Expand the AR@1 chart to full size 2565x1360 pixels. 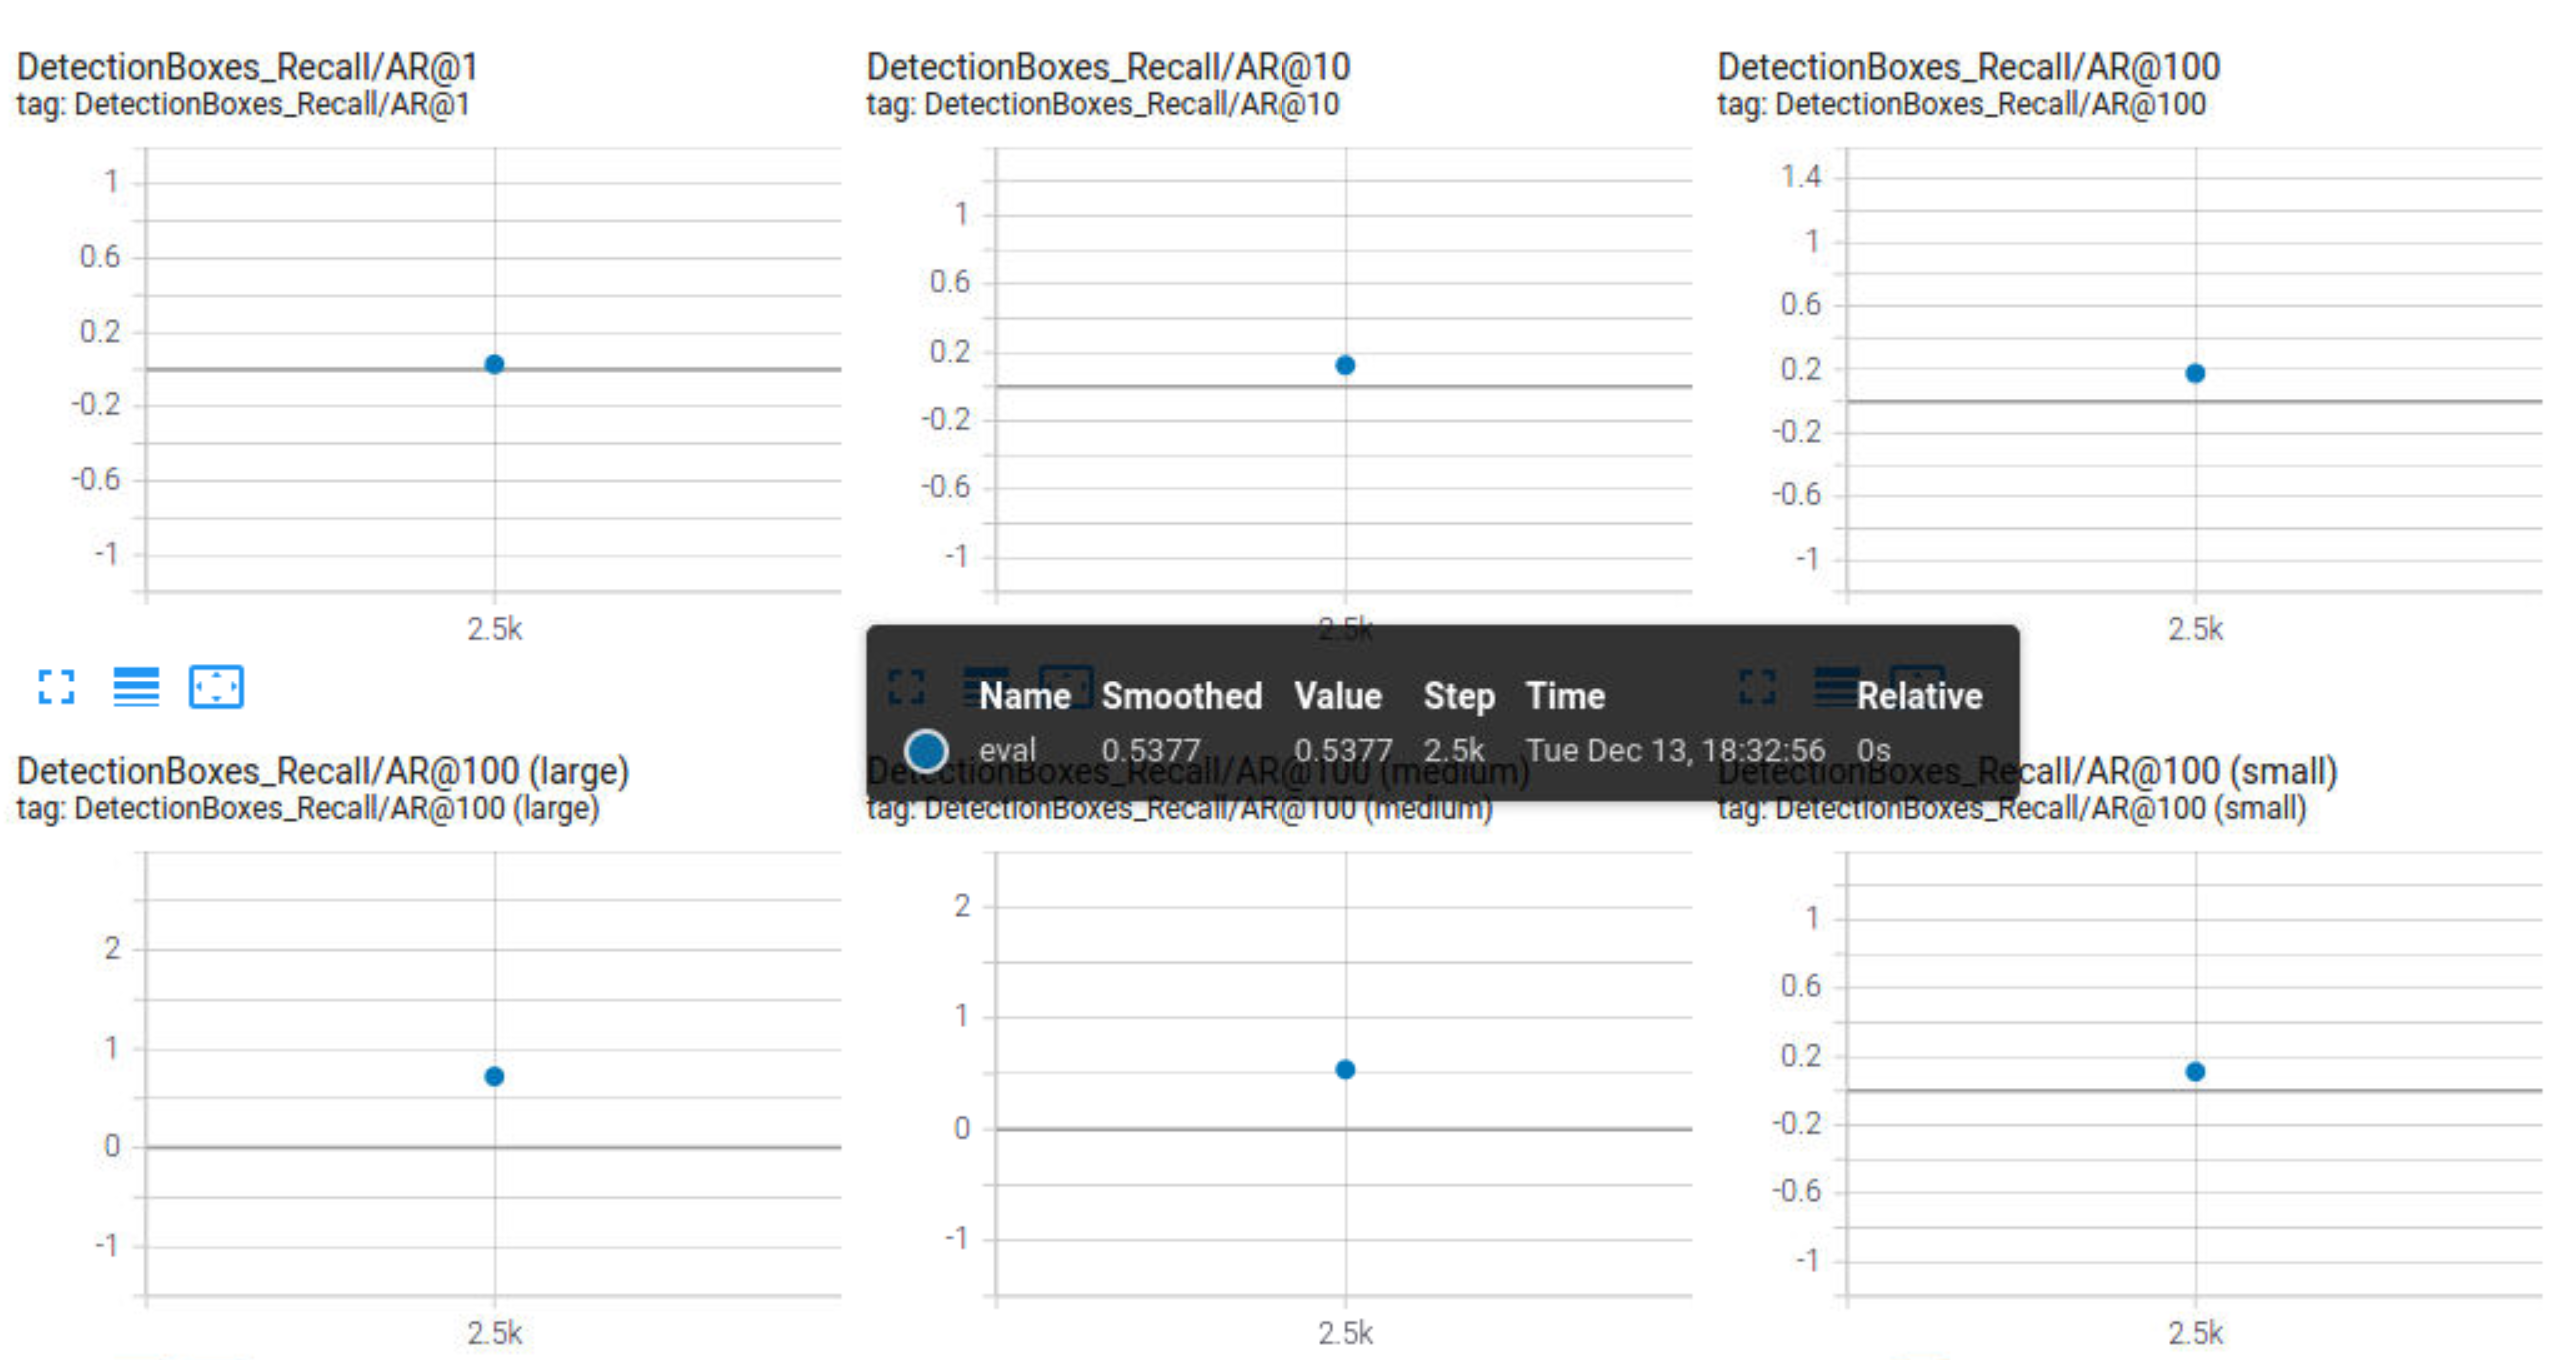[56, 687]
